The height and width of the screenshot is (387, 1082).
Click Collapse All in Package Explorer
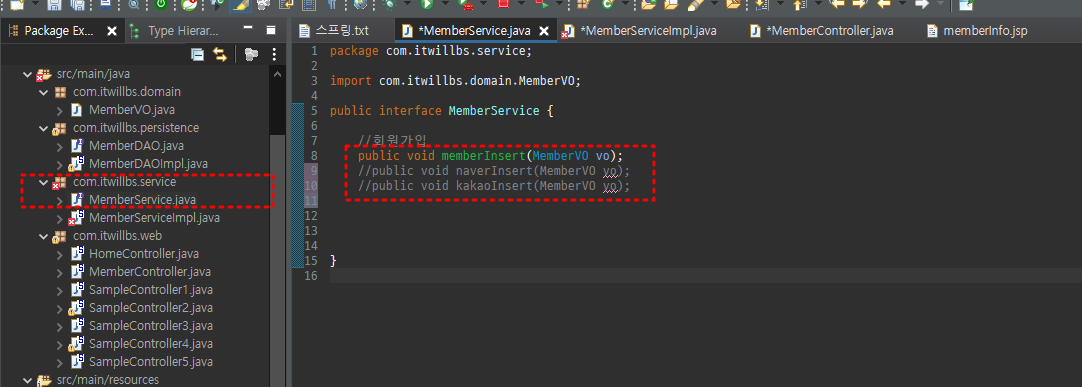tap(197, 54)
